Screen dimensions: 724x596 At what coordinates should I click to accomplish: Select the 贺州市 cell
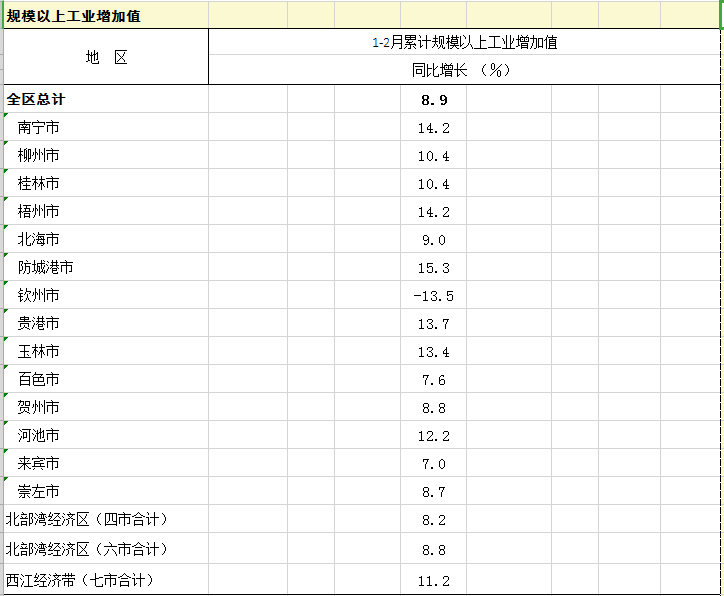point(106,407)
